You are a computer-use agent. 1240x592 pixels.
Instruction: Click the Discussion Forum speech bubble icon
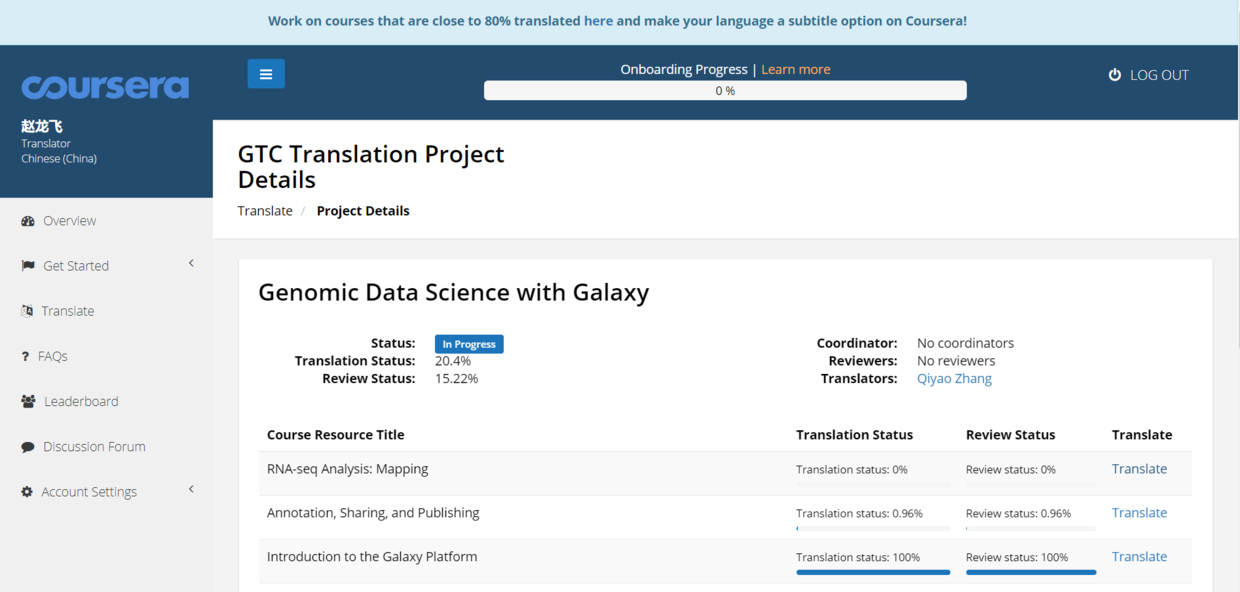28,447
